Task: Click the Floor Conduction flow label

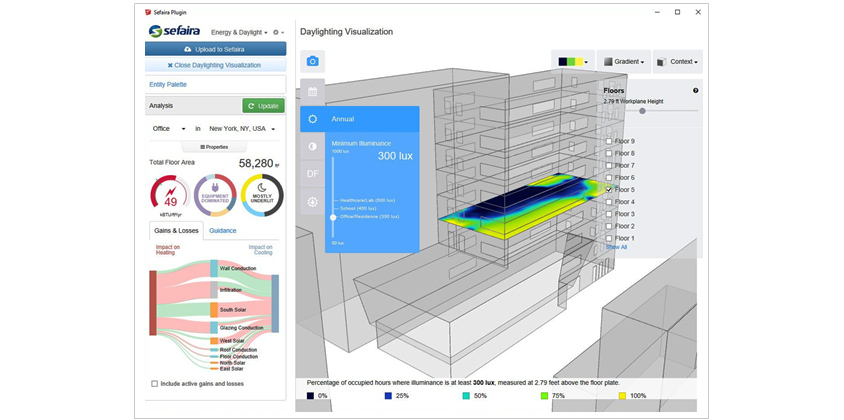Action: point(238,356)
